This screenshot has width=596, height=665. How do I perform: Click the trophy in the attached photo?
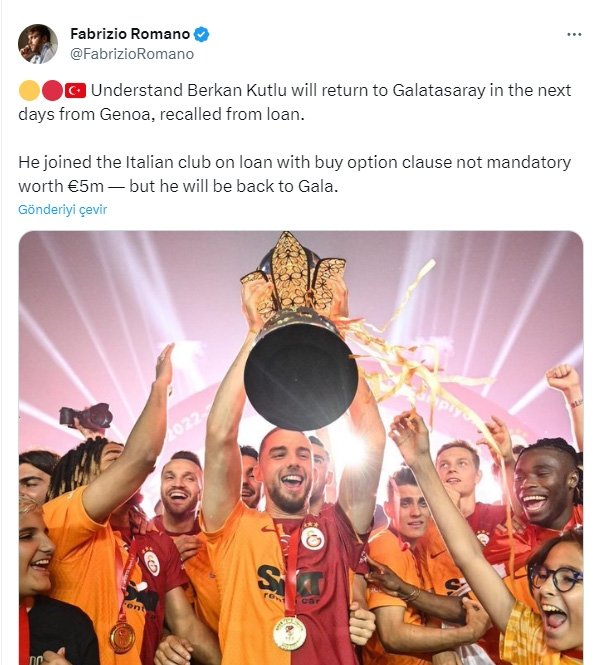(299, 331)
